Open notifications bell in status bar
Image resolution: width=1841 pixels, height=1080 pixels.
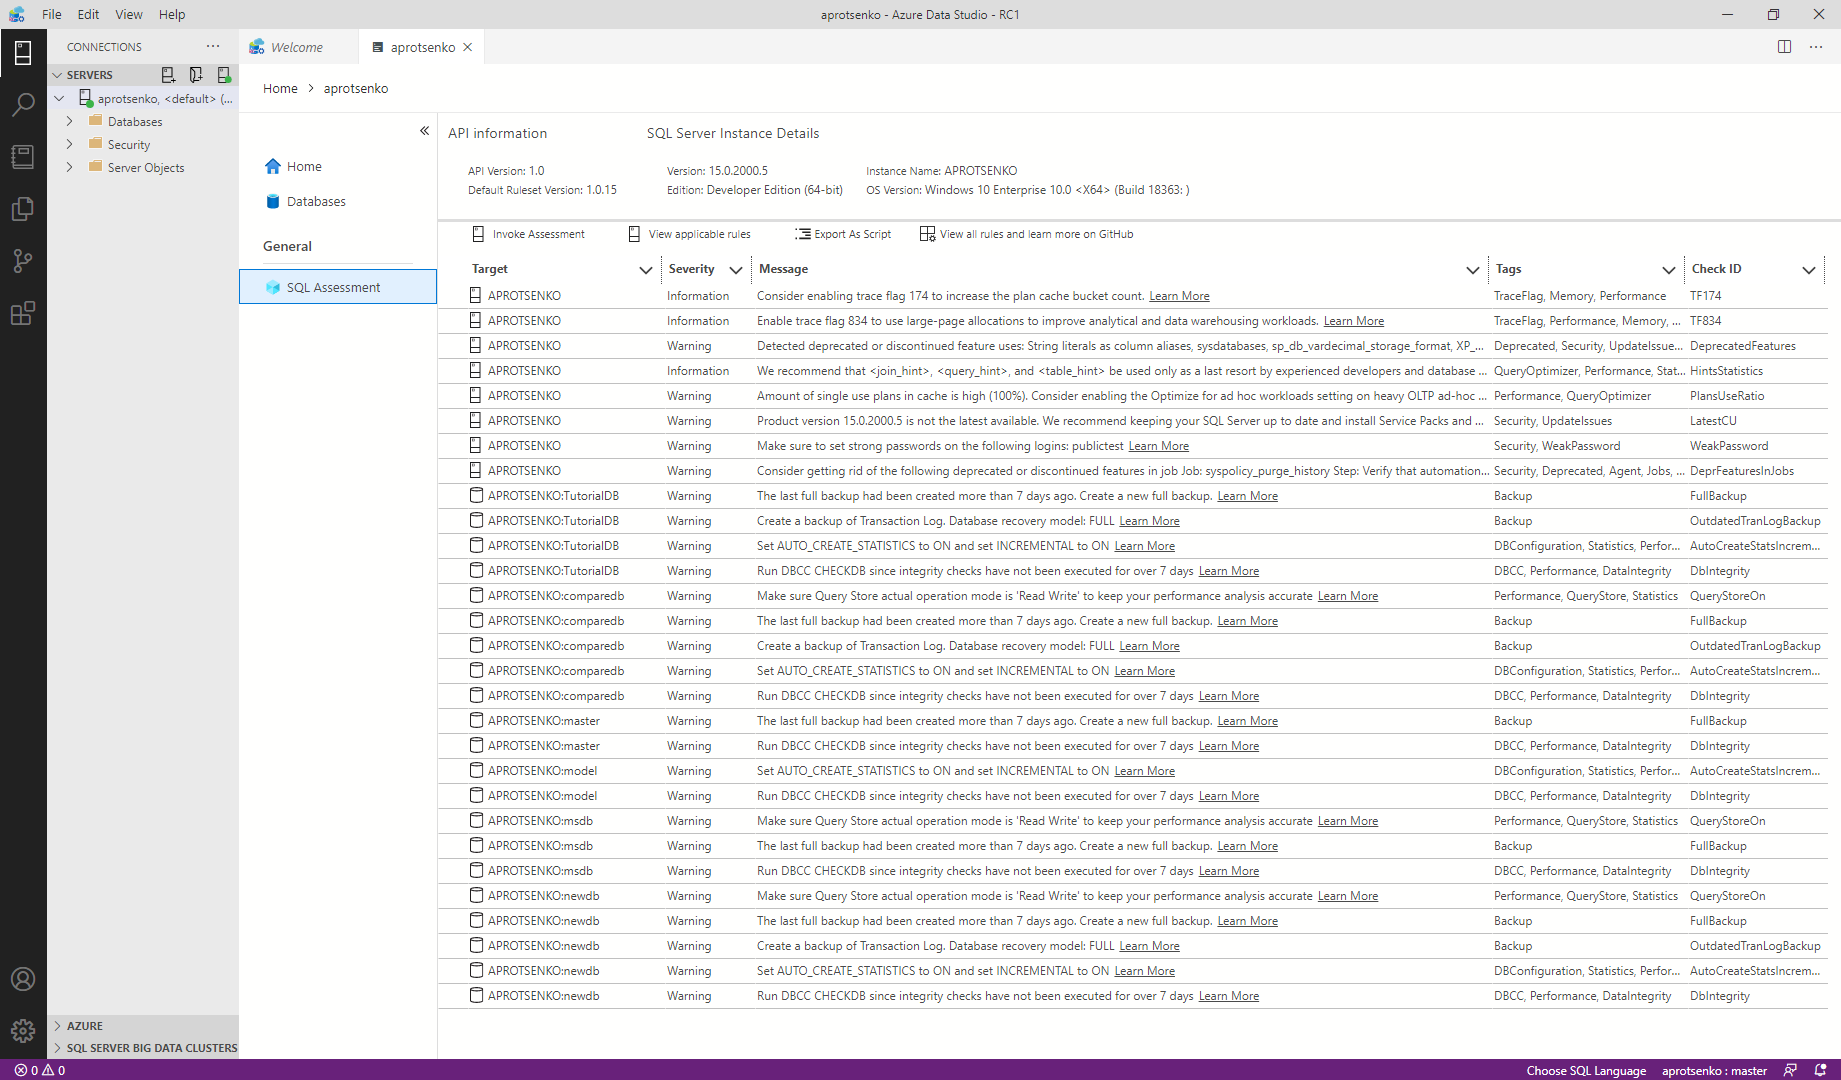(1821, 1070)
